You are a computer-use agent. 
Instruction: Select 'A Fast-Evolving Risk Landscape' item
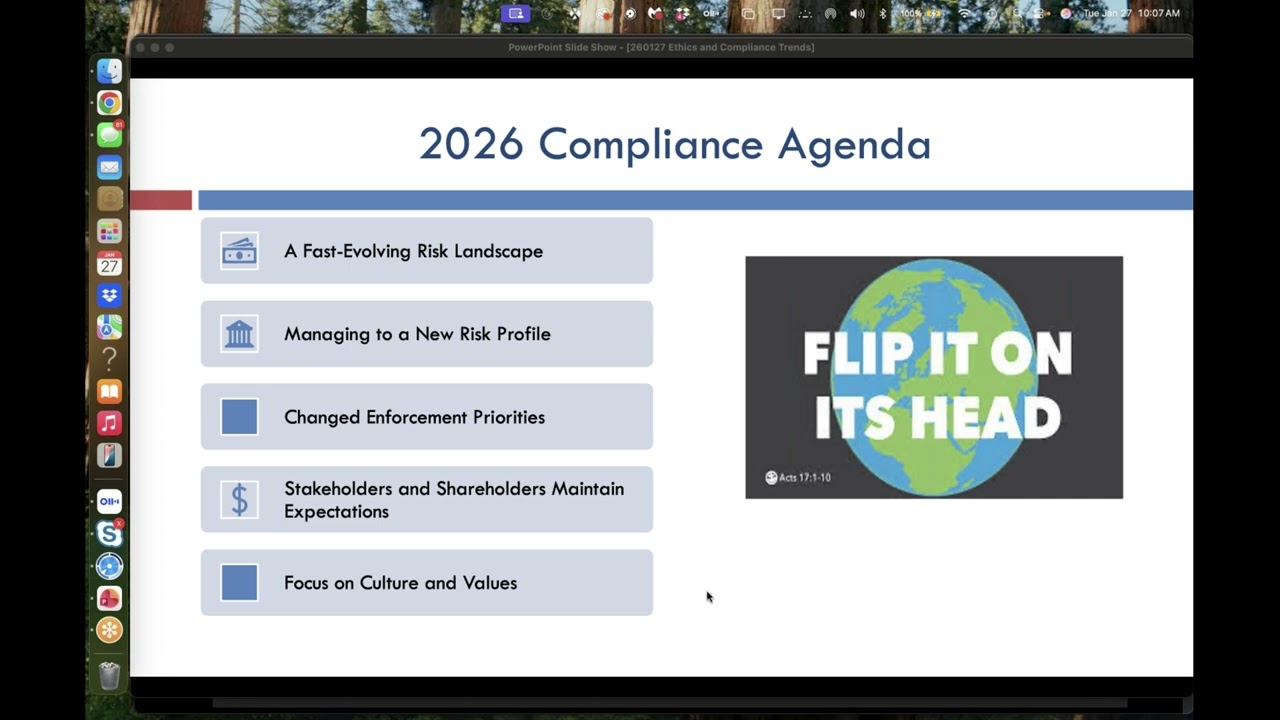click(x=427, y=251)
